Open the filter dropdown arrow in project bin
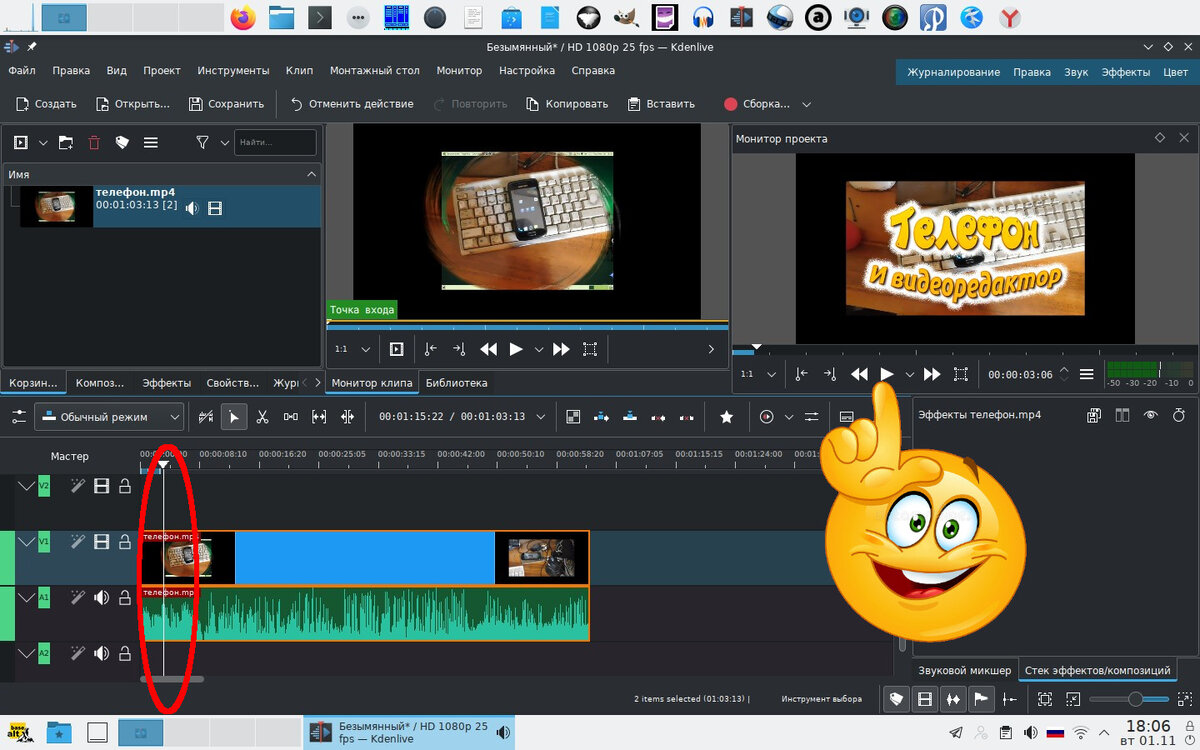 tap(225, 143)
